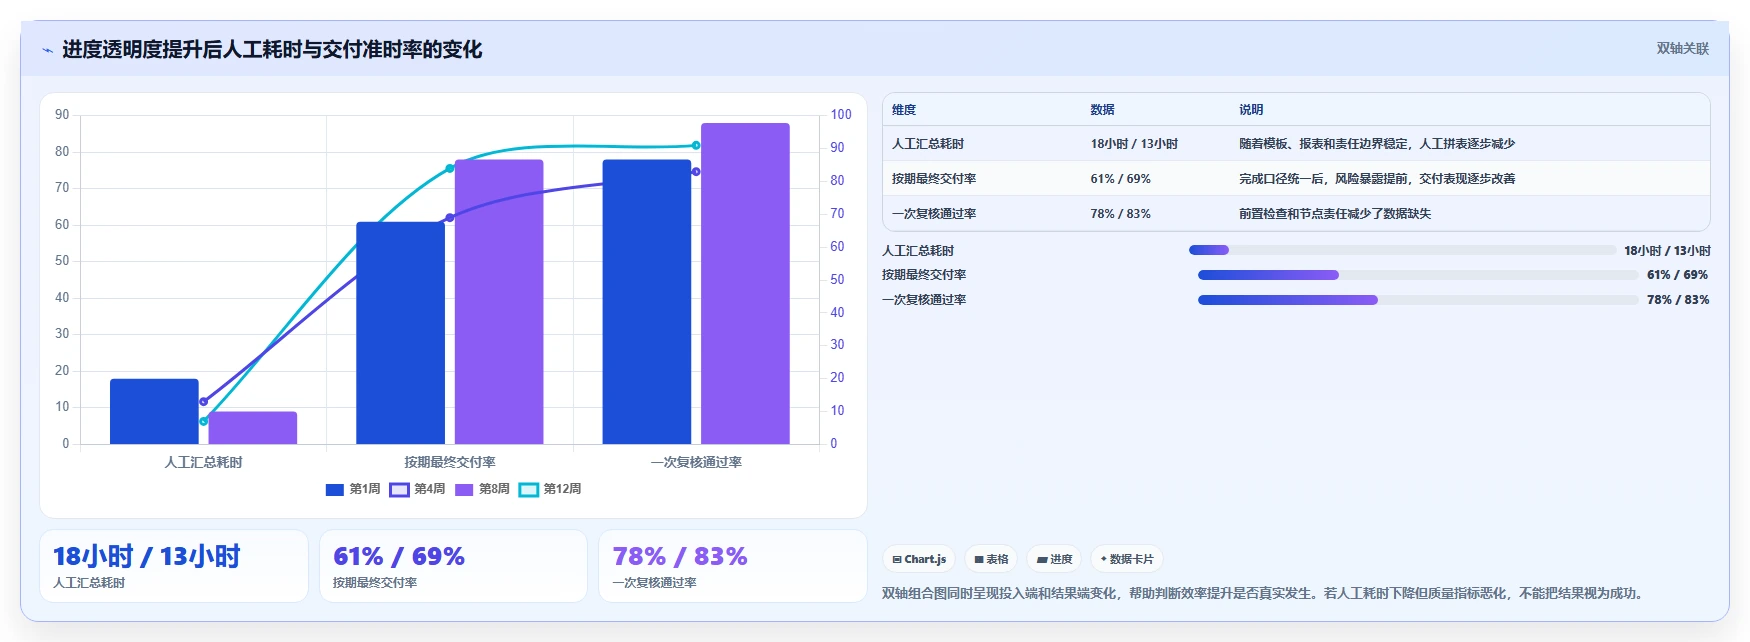Viewport: 1750px width, 642px height.
Task: Open the 18小时 / 13小时 stat card
Action: (x=174, y=566)
